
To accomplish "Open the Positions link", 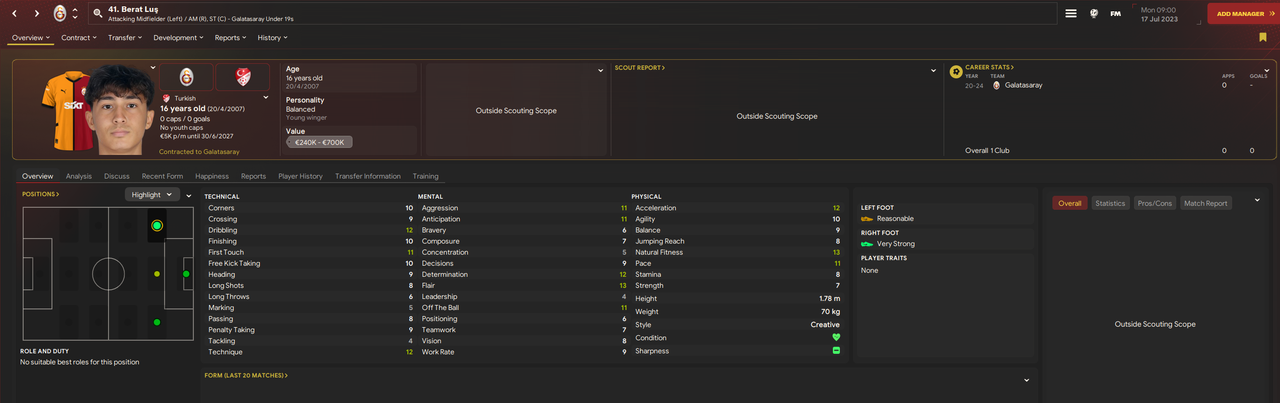I will [41, 194].
